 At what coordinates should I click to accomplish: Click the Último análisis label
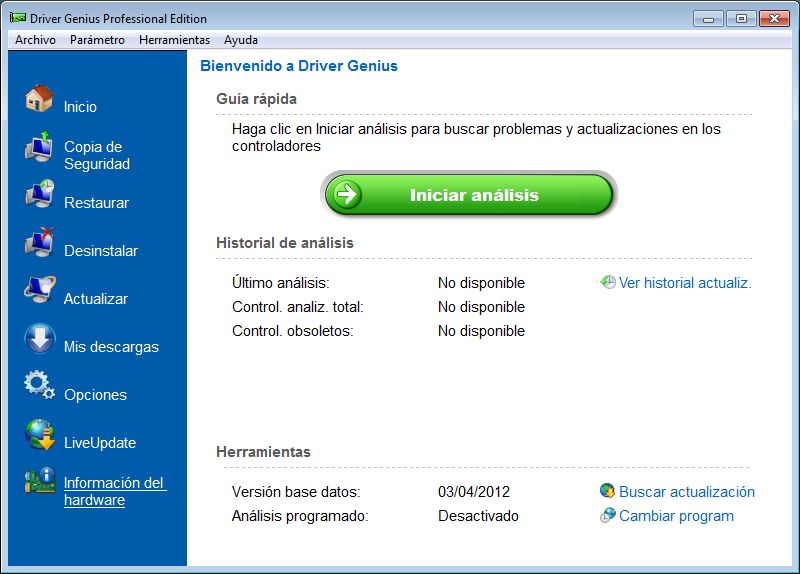281,282
